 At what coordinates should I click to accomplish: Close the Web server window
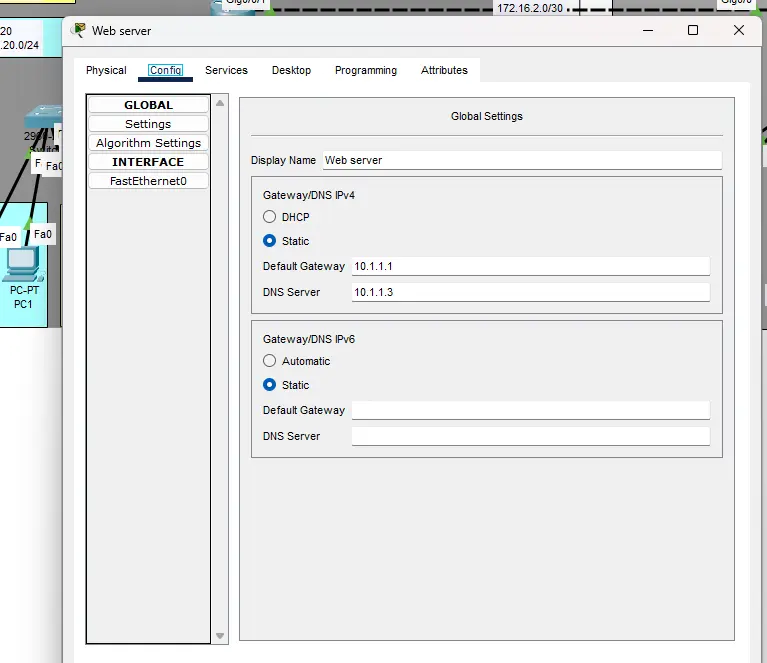coord(739,30)
